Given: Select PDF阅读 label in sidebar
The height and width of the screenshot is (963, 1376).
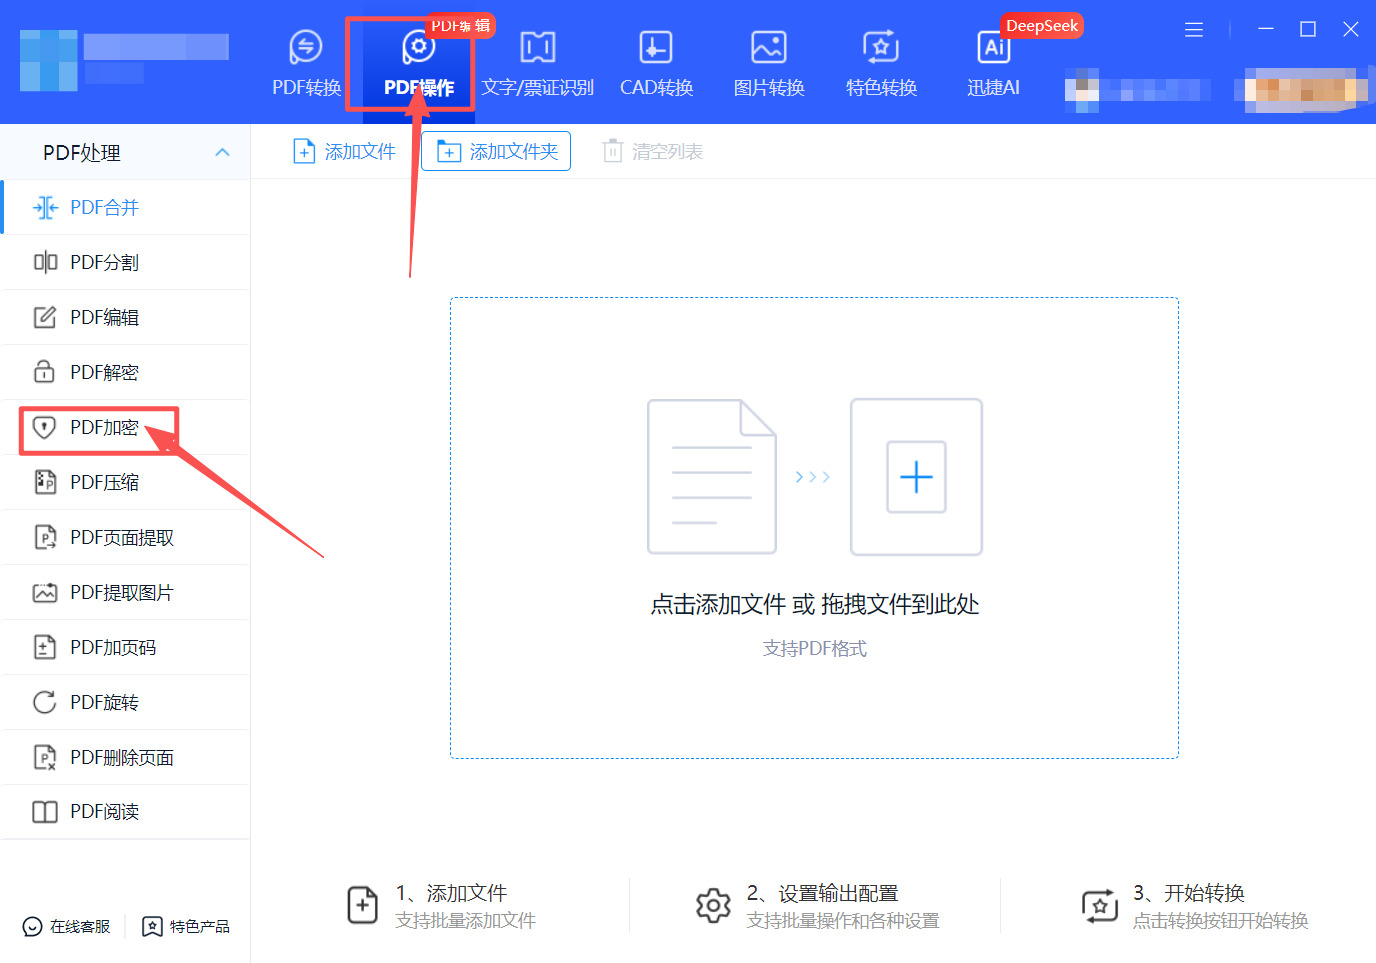Looking at the screenshot, I should coord(104,811).
